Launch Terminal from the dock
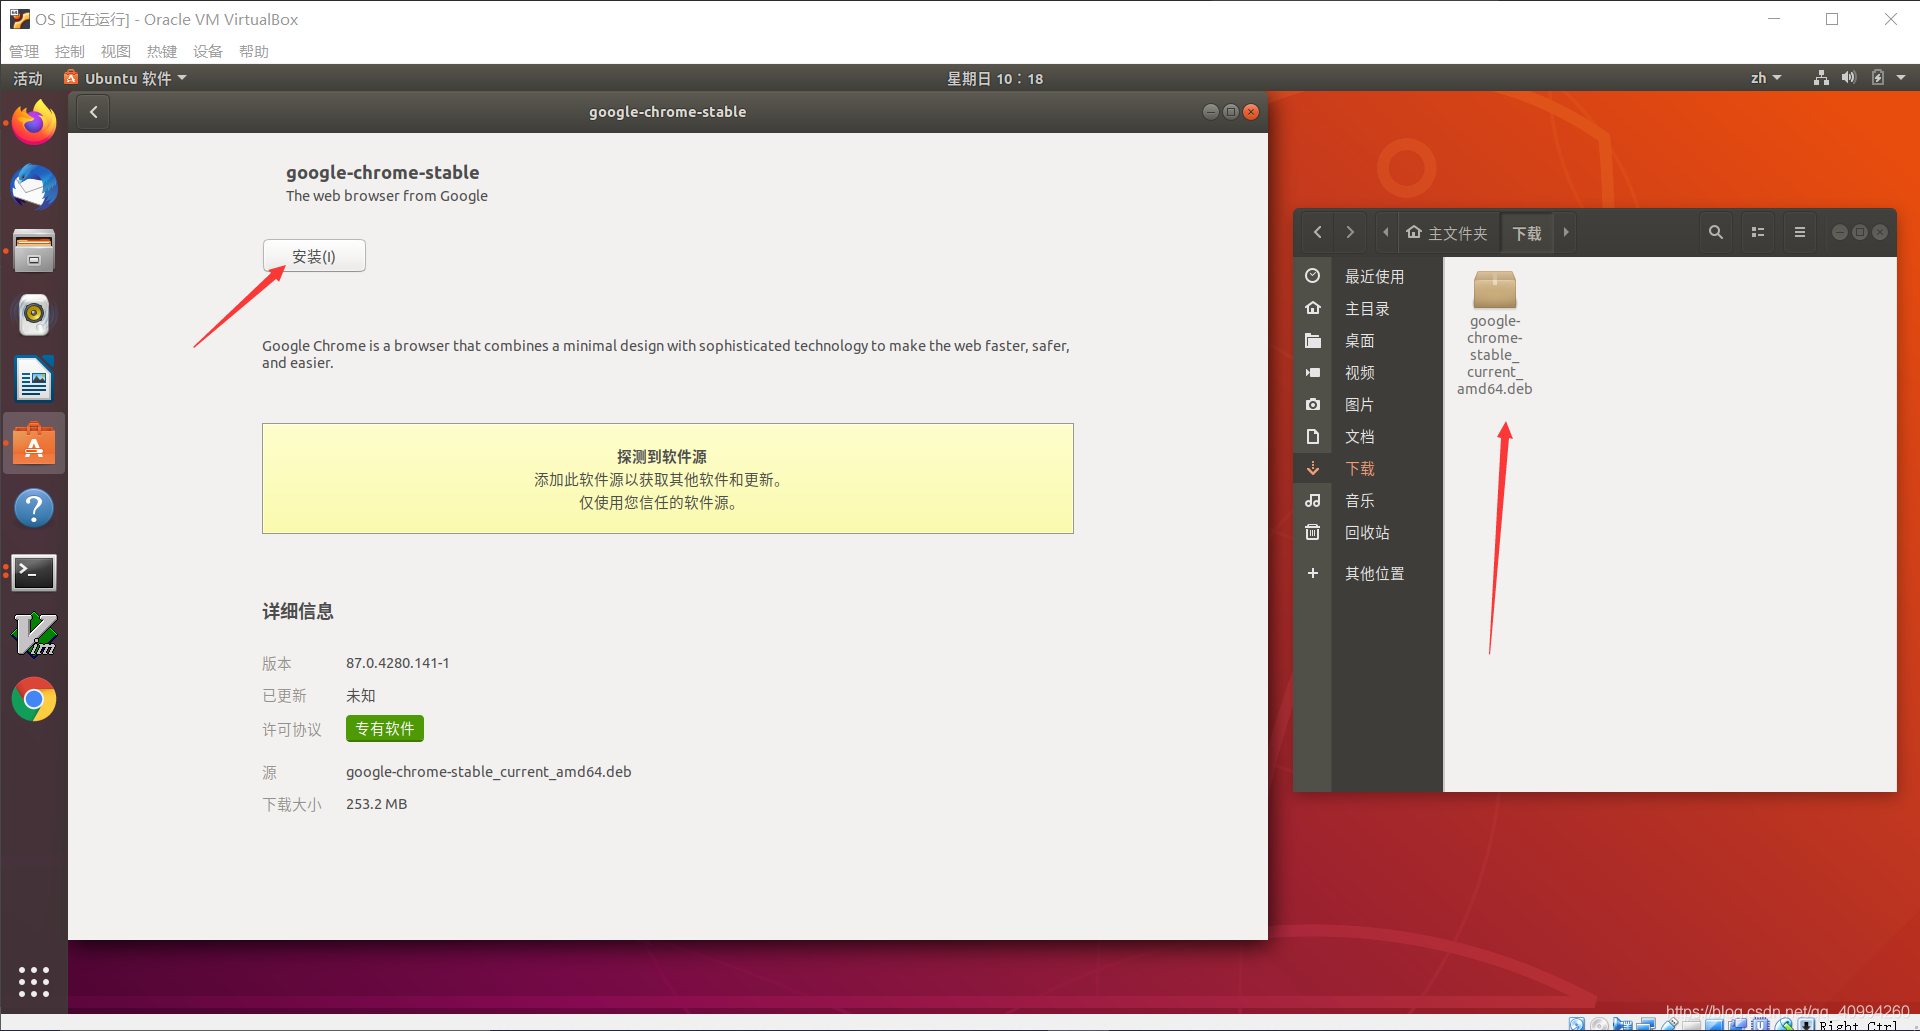The image size is (1920, 1031). tap(34, 572)
